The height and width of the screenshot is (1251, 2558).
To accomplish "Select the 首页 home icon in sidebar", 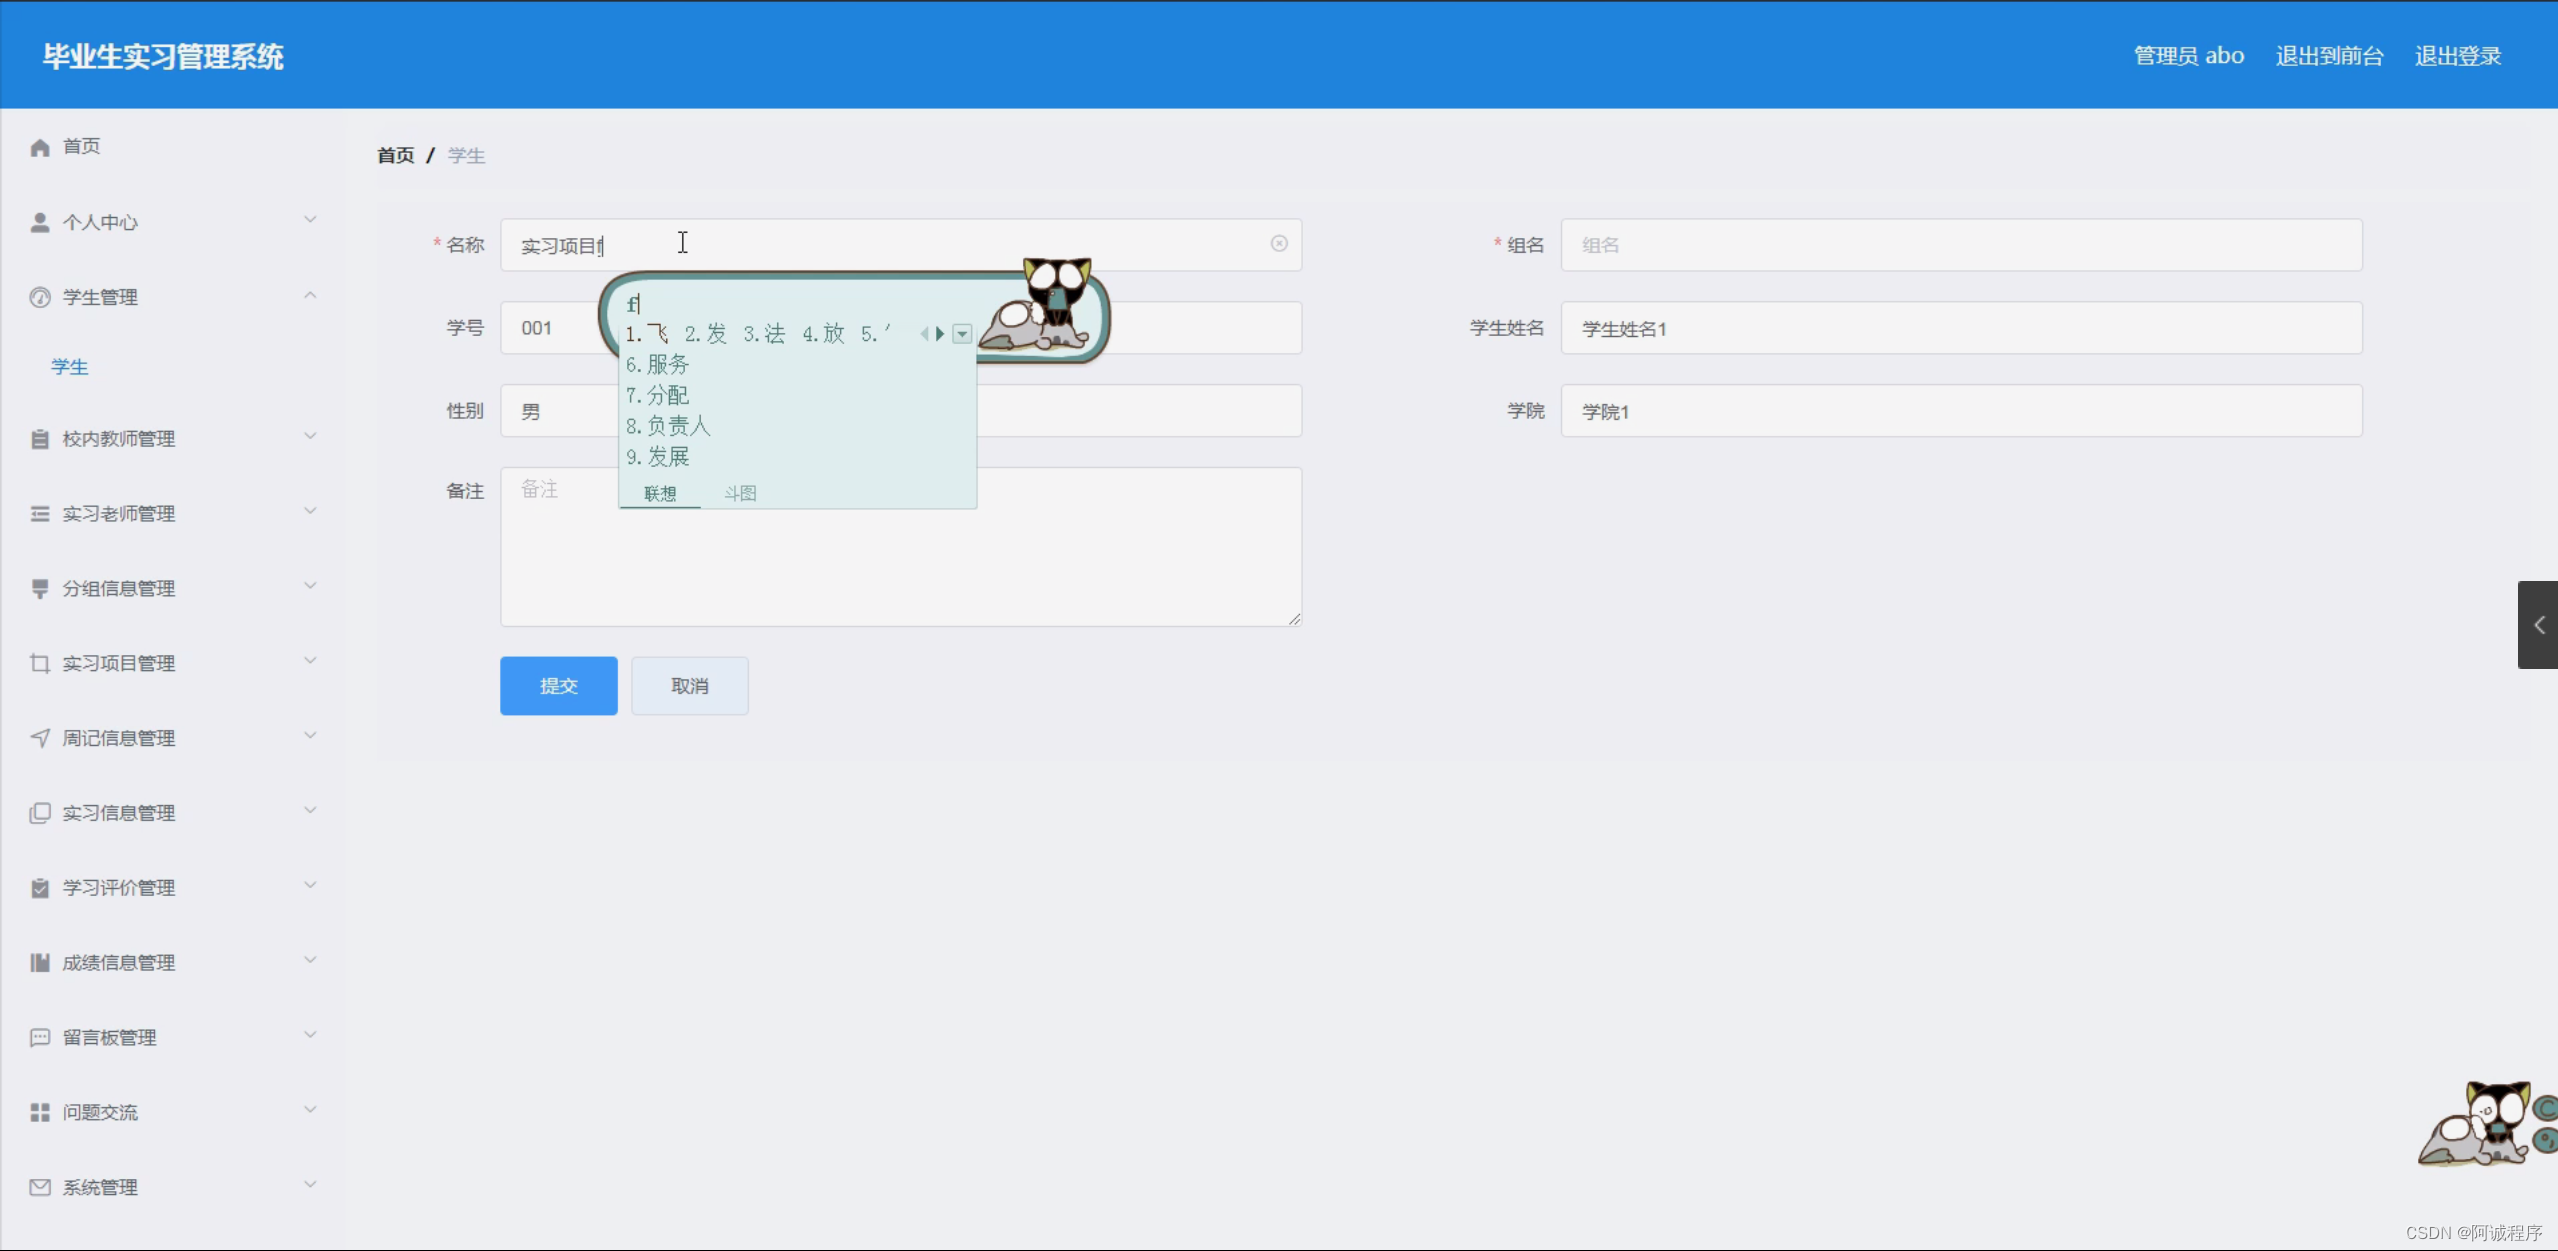I will click(x=40, y=146).
